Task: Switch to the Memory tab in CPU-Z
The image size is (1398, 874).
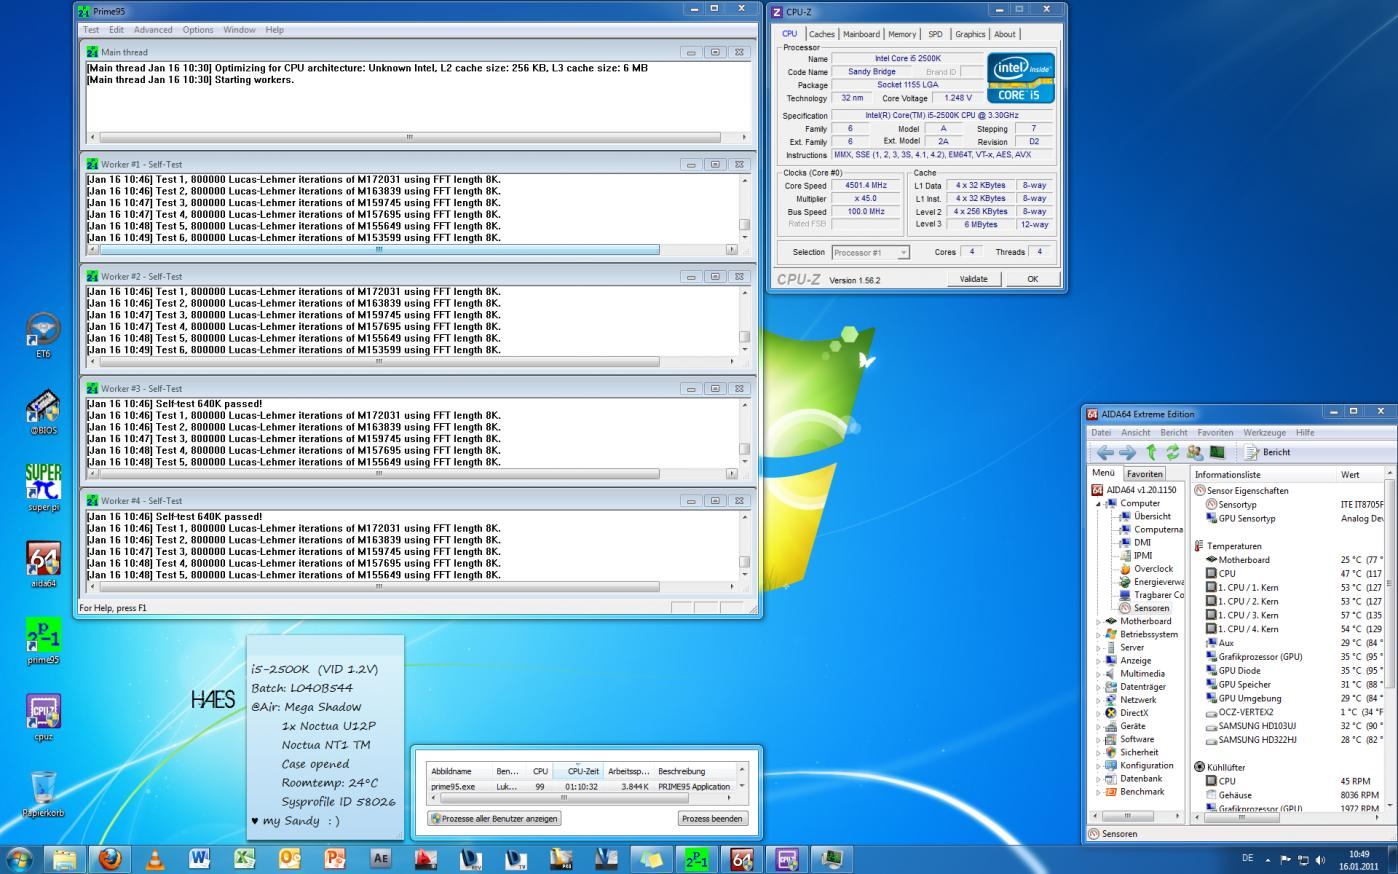Action: click(902, 34)
